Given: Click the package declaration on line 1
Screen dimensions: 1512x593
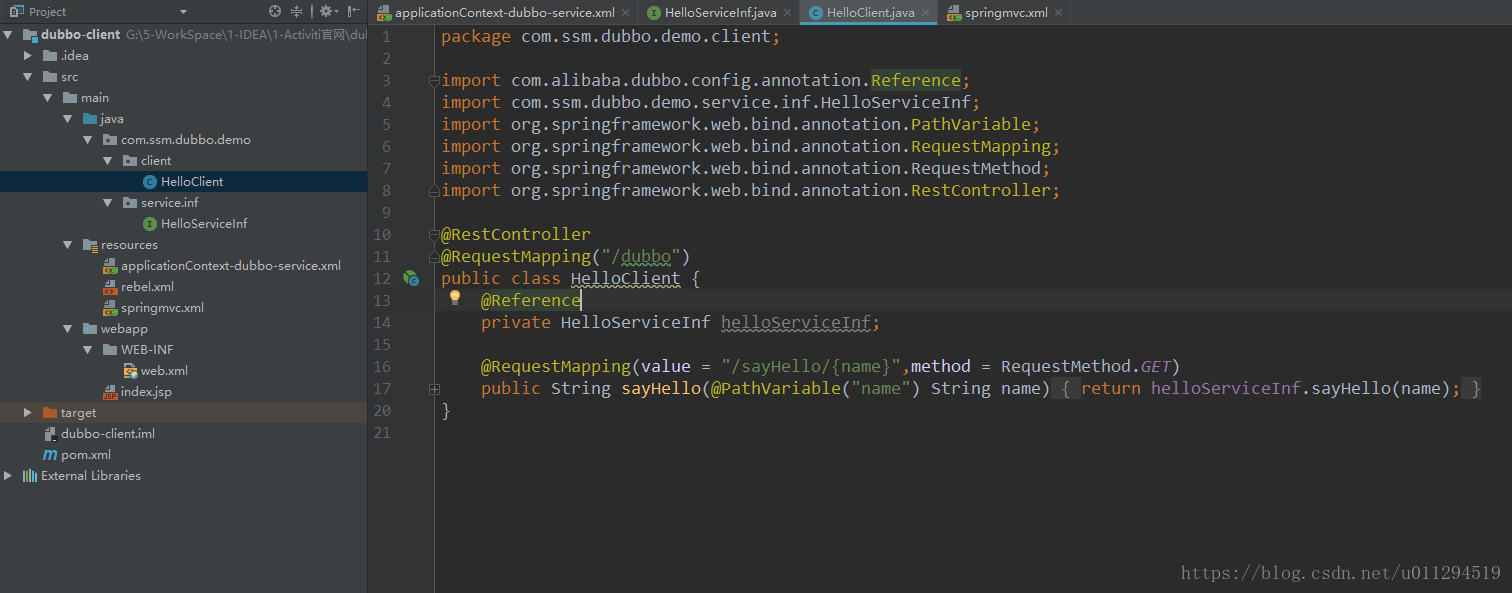Looking at the screenshot, I should pos(611,36).
